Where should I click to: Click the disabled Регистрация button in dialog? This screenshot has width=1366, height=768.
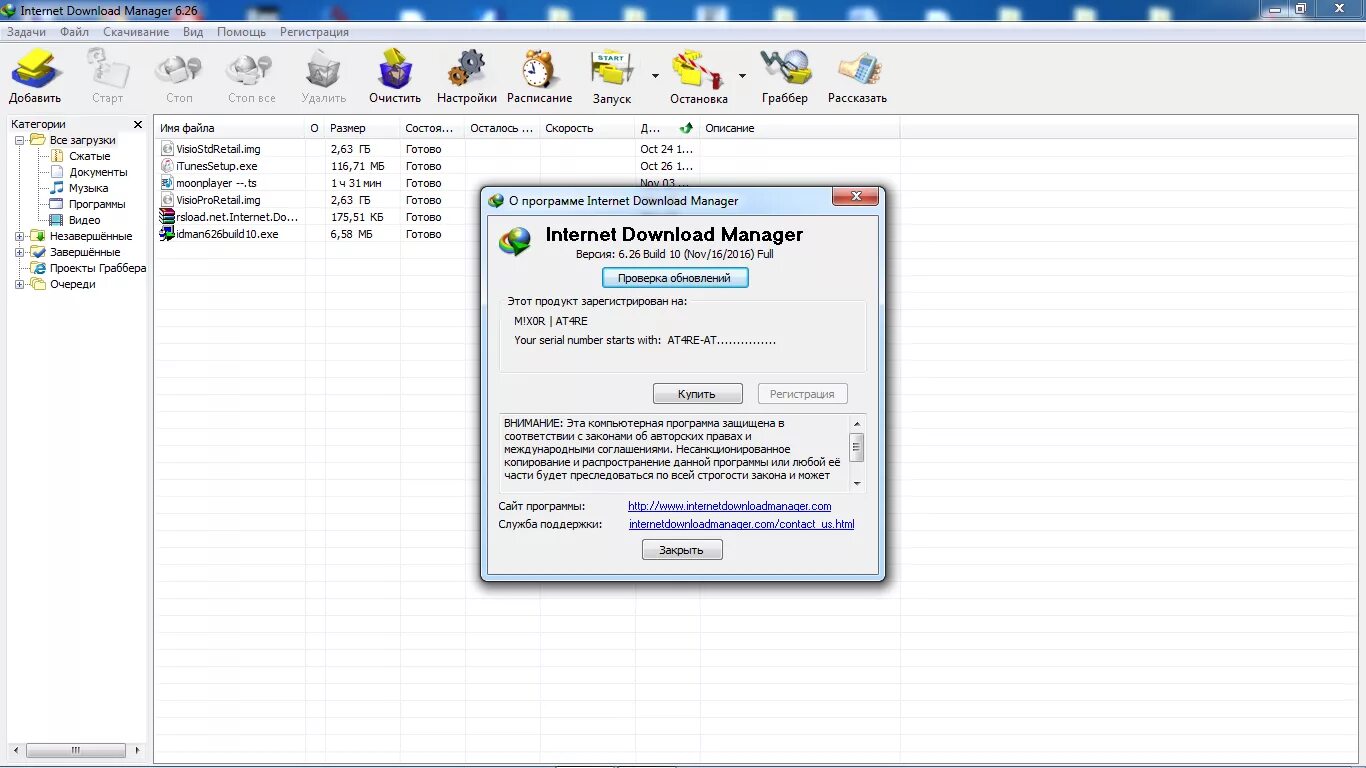[802, 394]
